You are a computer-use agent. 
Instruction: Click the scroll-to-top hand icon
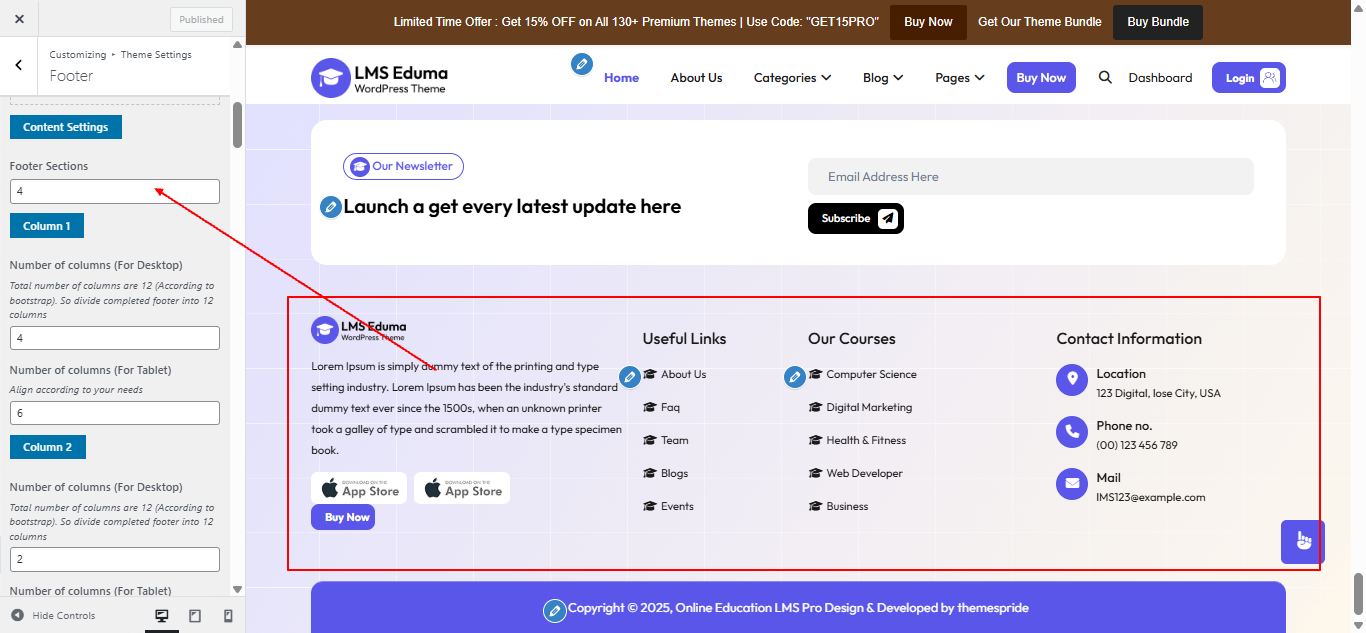click(x=1301, y=541)
